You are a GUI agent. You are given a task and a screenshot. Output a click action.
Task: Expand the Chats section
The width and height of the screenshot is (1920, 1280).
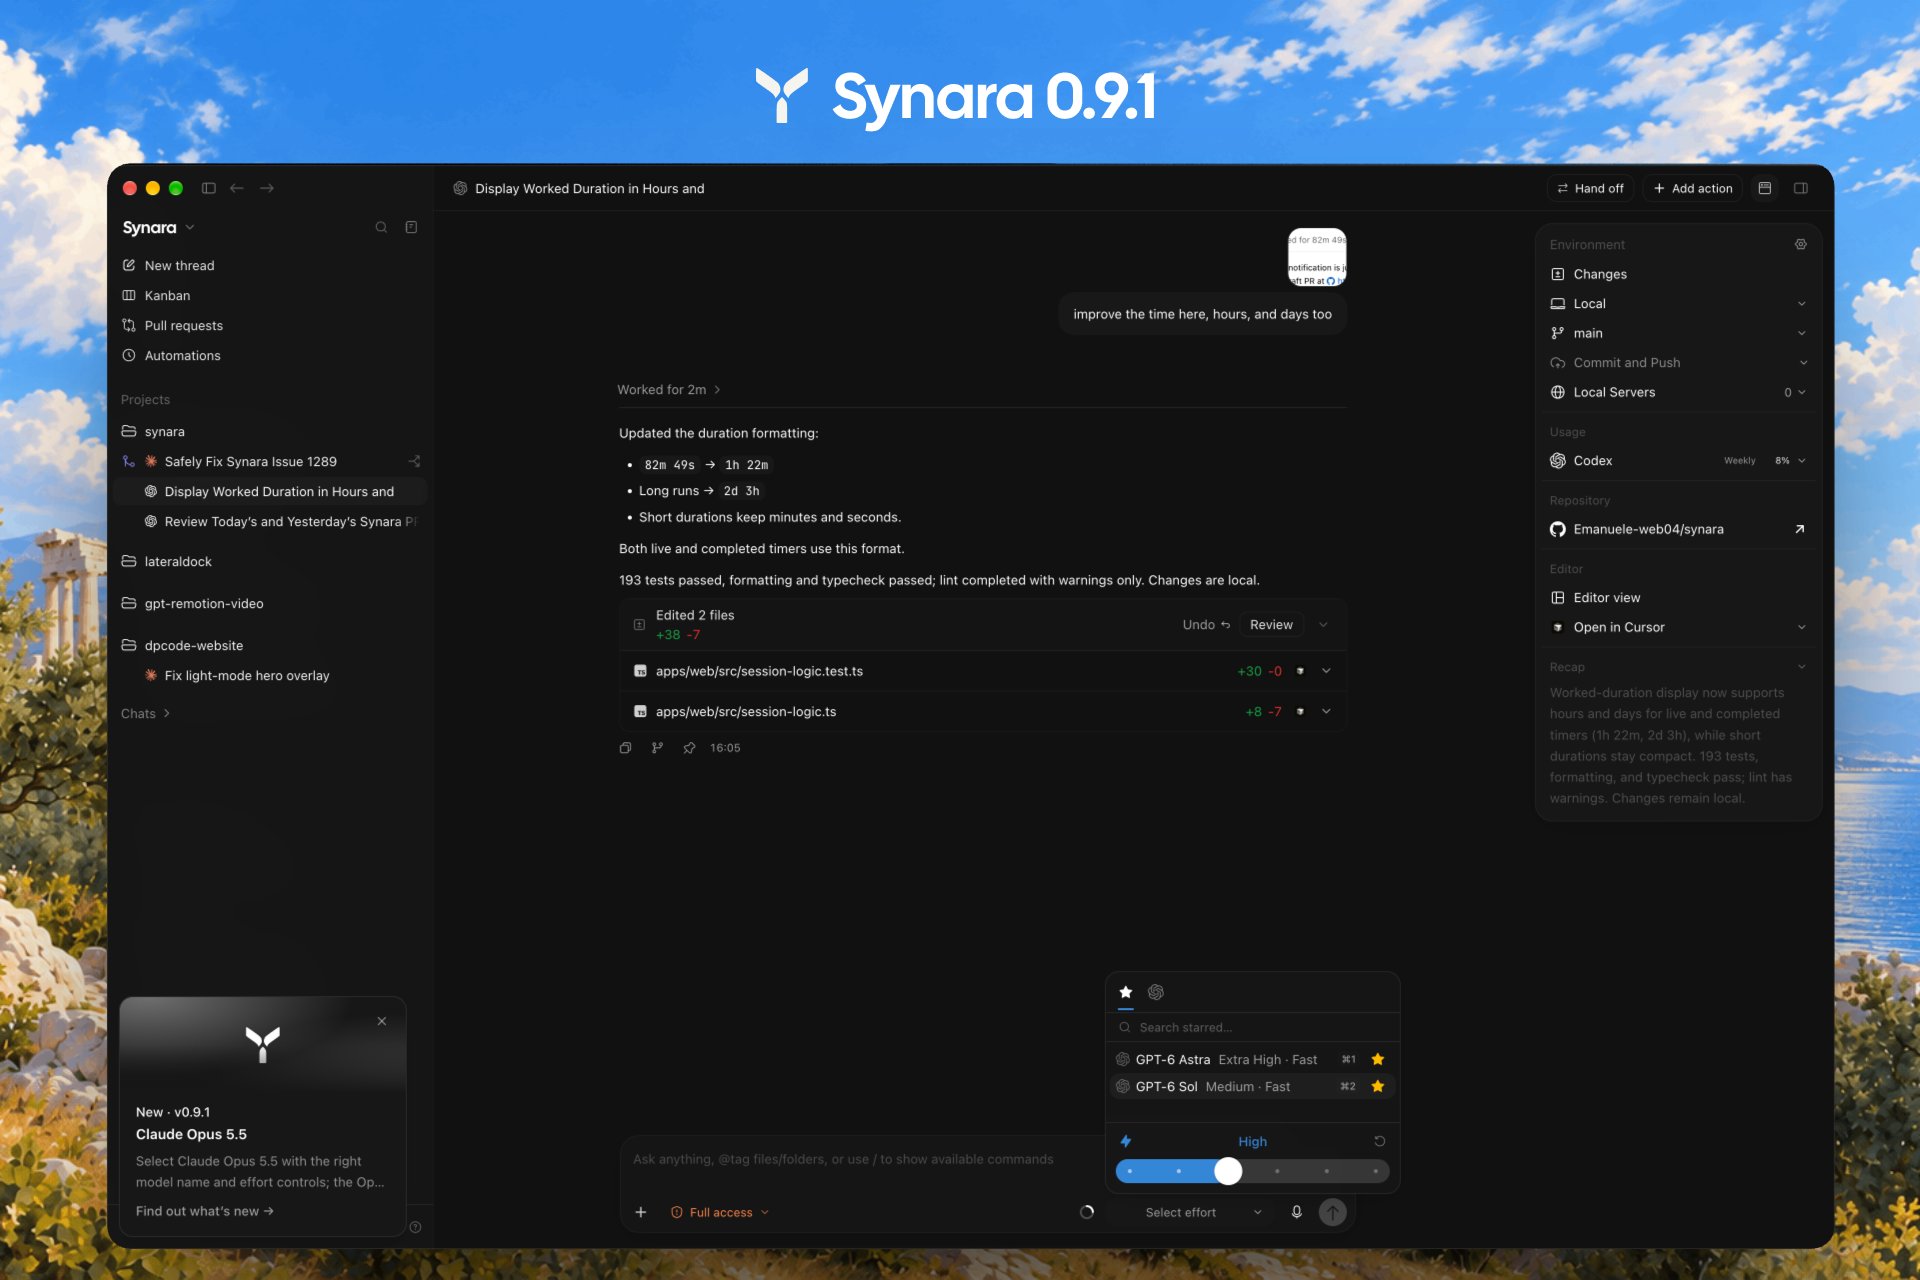tap(146, 714)
